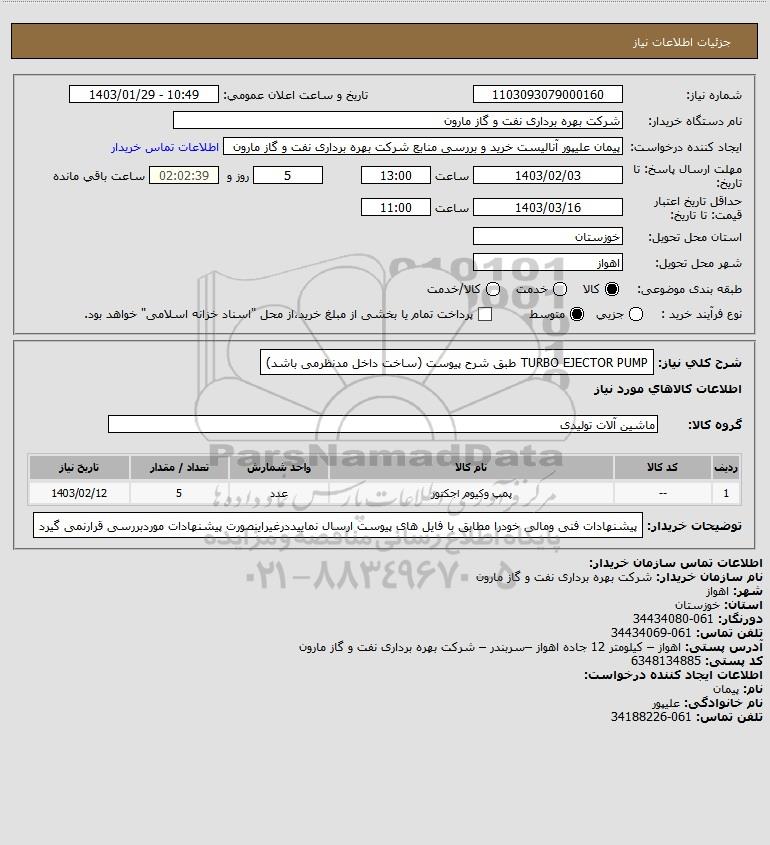770x845 pixels.
Task: Click the اطلاعات تماس سازمان خریدار heading
Action: point(675,563)
